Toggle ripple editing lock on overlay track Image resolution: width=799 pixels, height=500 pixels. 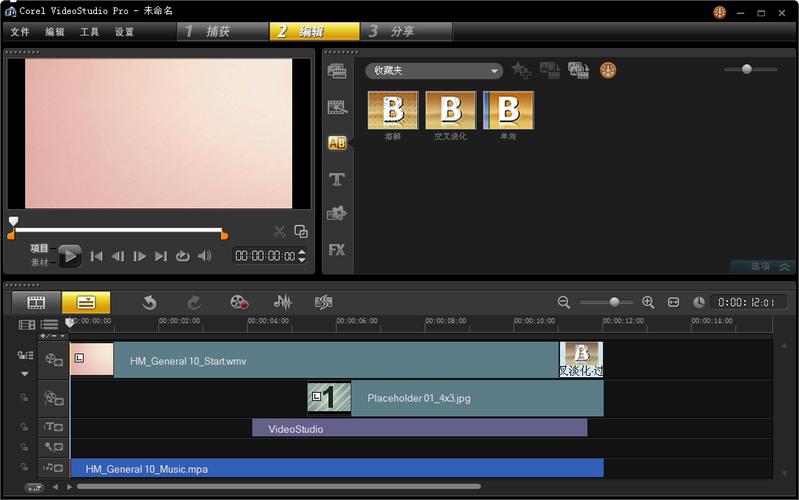click(25, 398)
